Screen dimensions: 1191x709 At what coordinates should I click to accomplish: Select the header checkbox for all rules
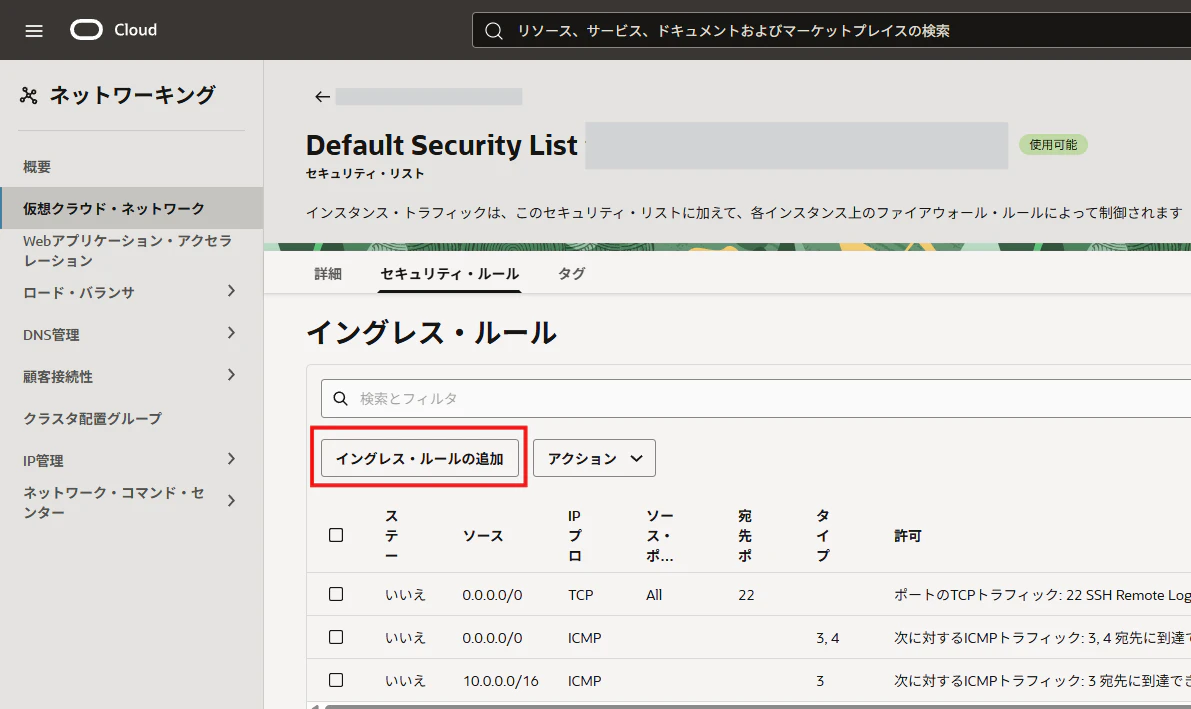click(336, 535)
